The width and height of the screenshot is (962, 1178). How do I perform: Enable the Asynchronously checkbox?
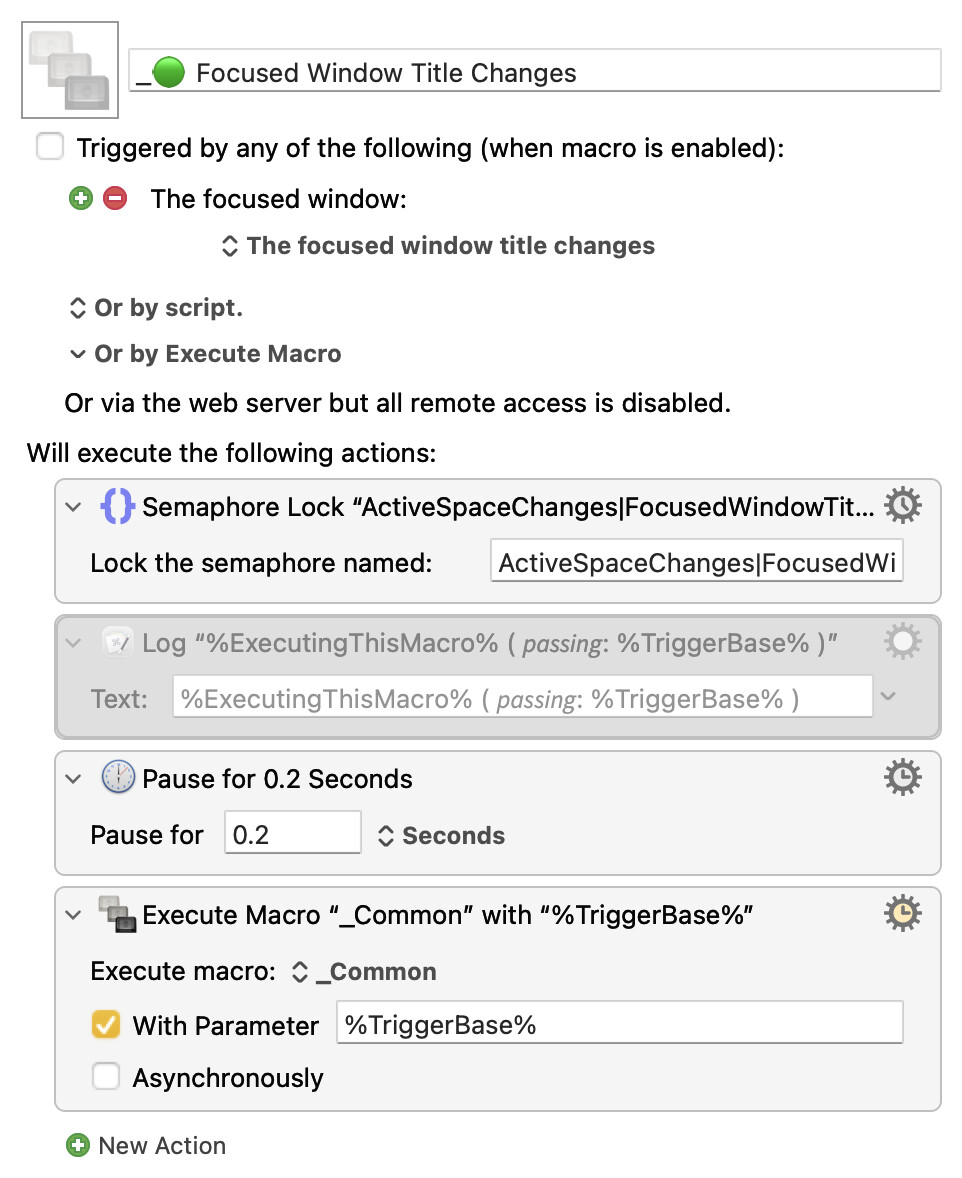pos(105,1077)
